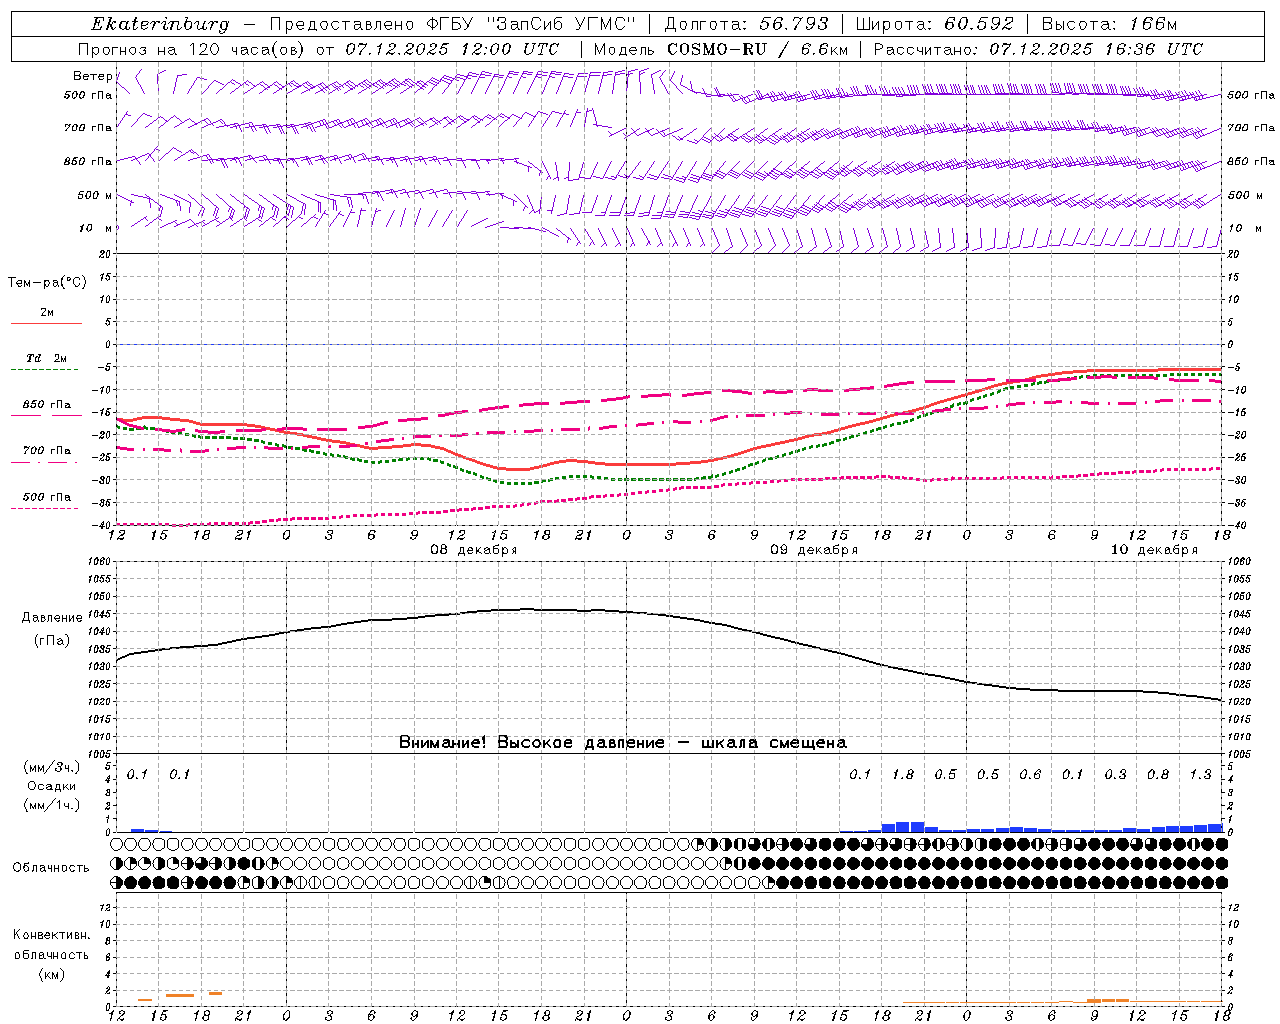
Task: Select the 10 декабря date label
Action: tap(1154, 550)
